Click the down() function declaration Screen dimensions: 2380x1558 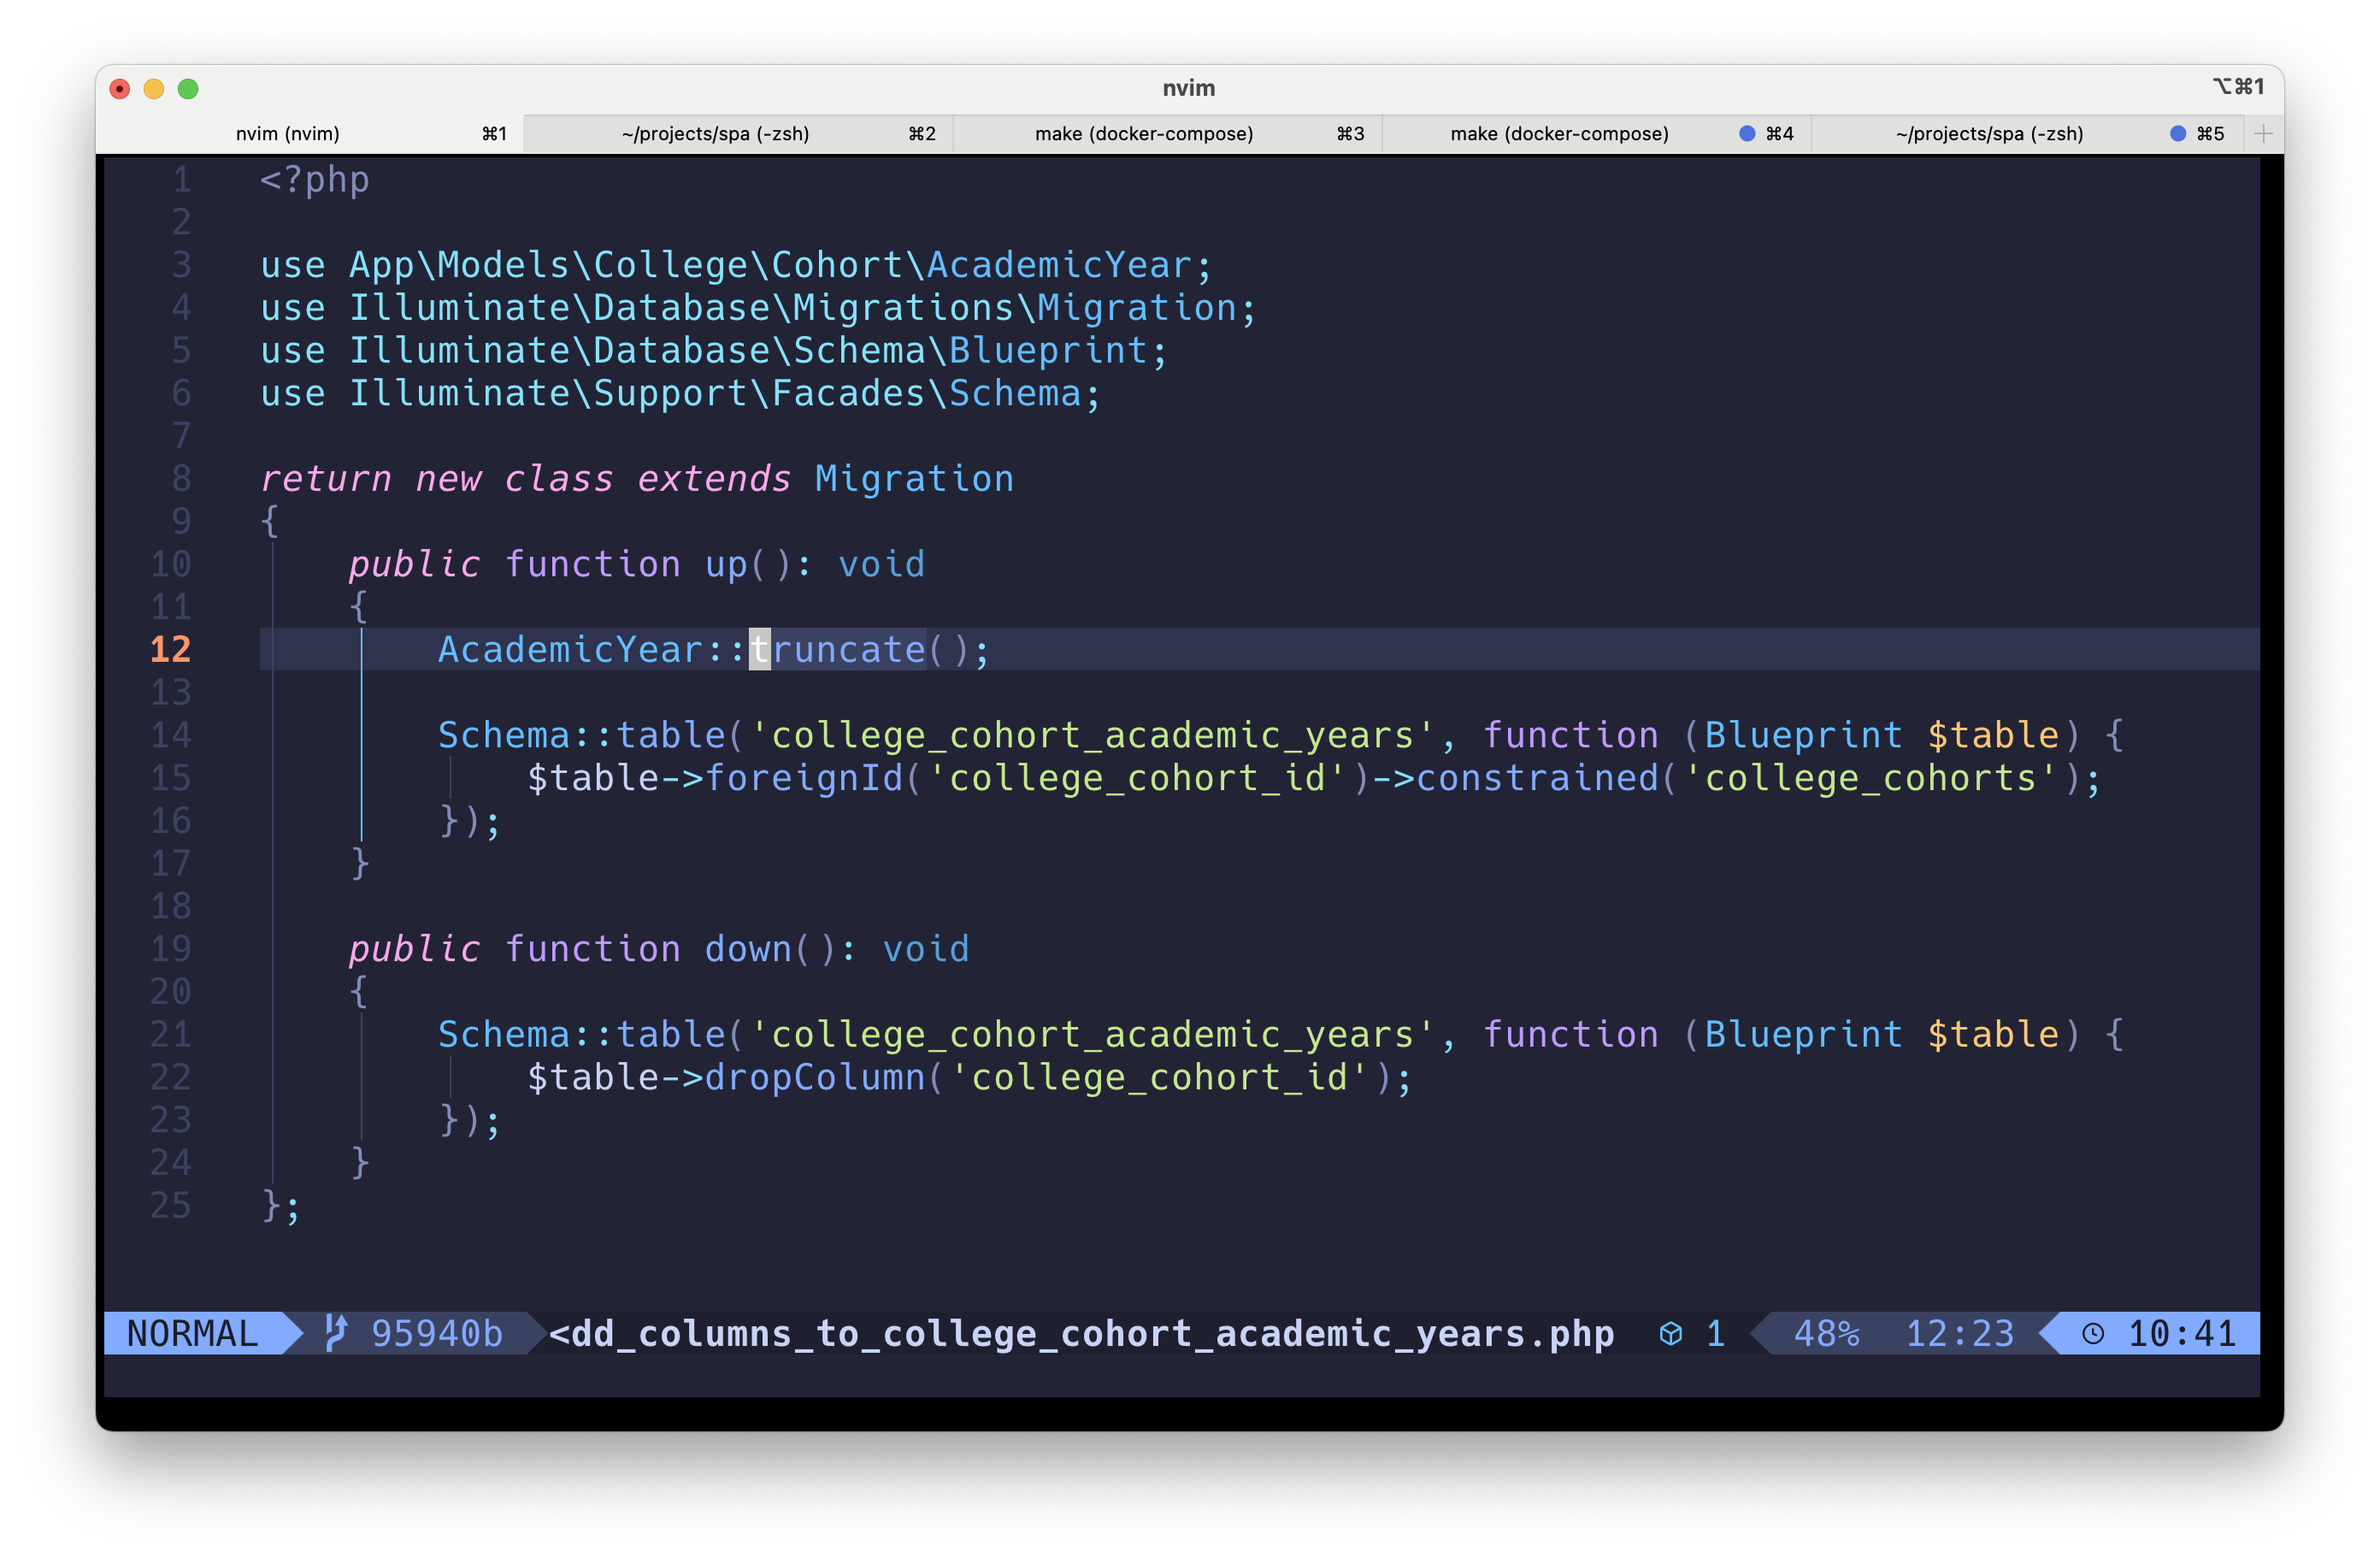(659, 949)
